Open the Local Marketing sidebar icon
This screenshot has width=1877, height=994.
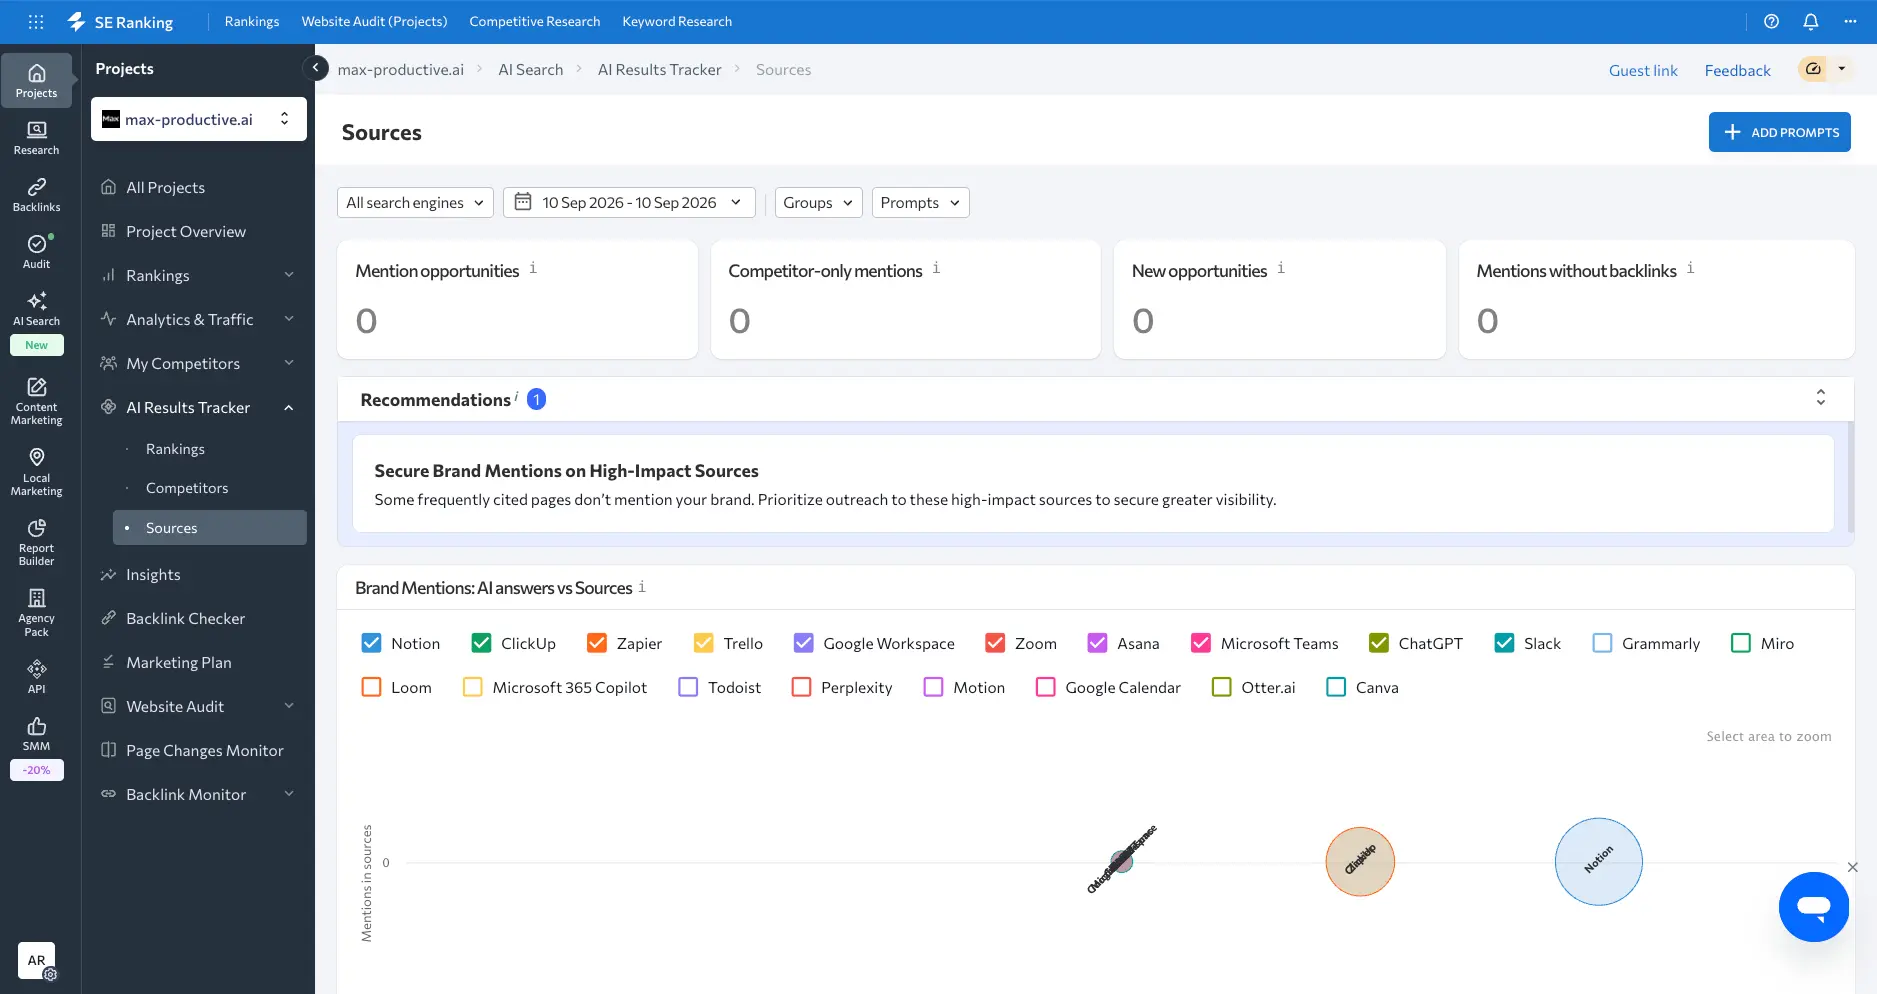(x=36, y=472)
